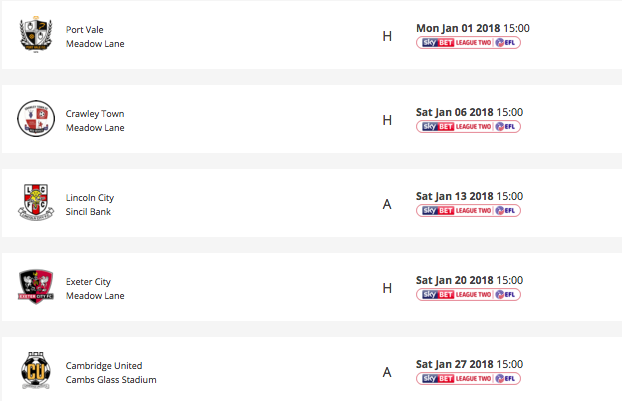The height and width of the screenshot is (401, 622).
Task: Click the Away indicator for Lincoln City
Action: 387,205
